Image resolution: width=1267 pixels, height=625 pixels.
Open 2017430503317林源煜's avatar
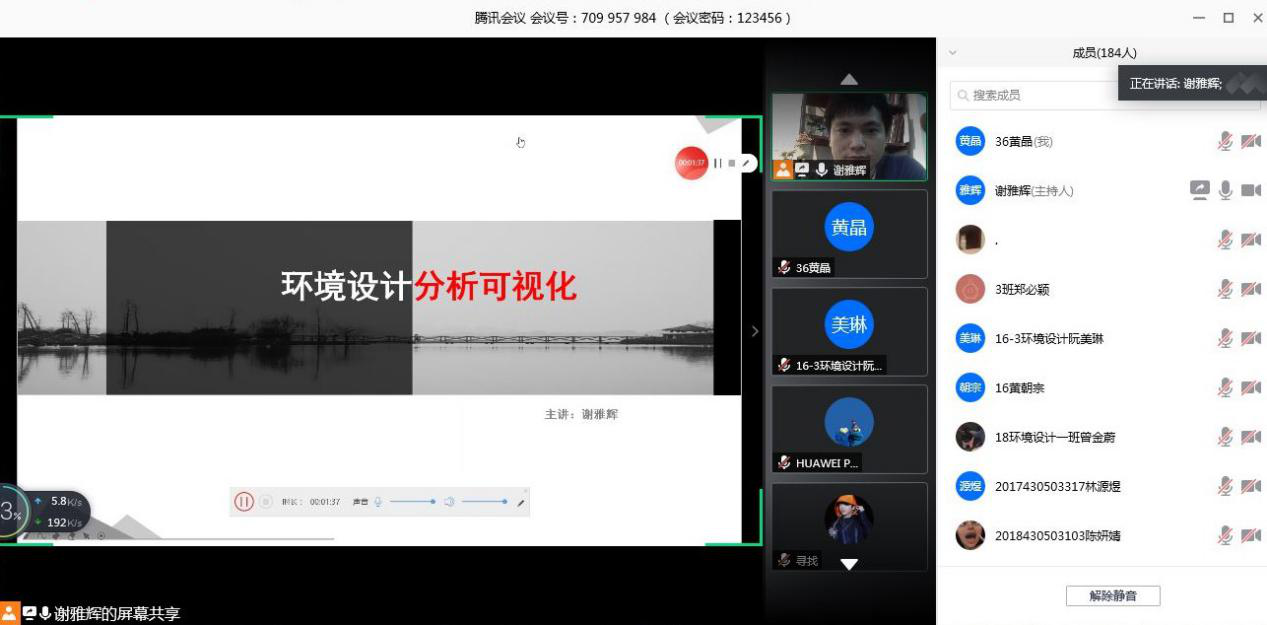point(970,486)
